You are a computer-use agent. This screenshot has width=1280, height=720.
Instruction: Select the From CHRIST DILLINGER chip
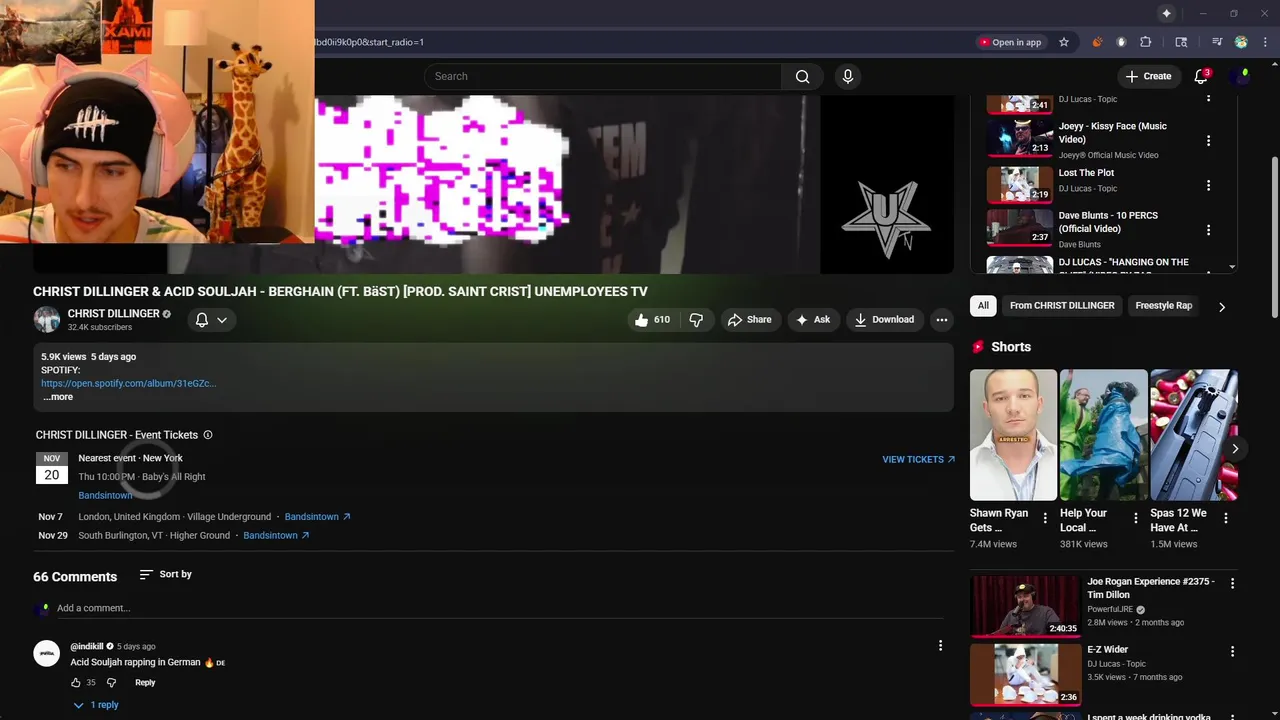[x=1062, y=306]
